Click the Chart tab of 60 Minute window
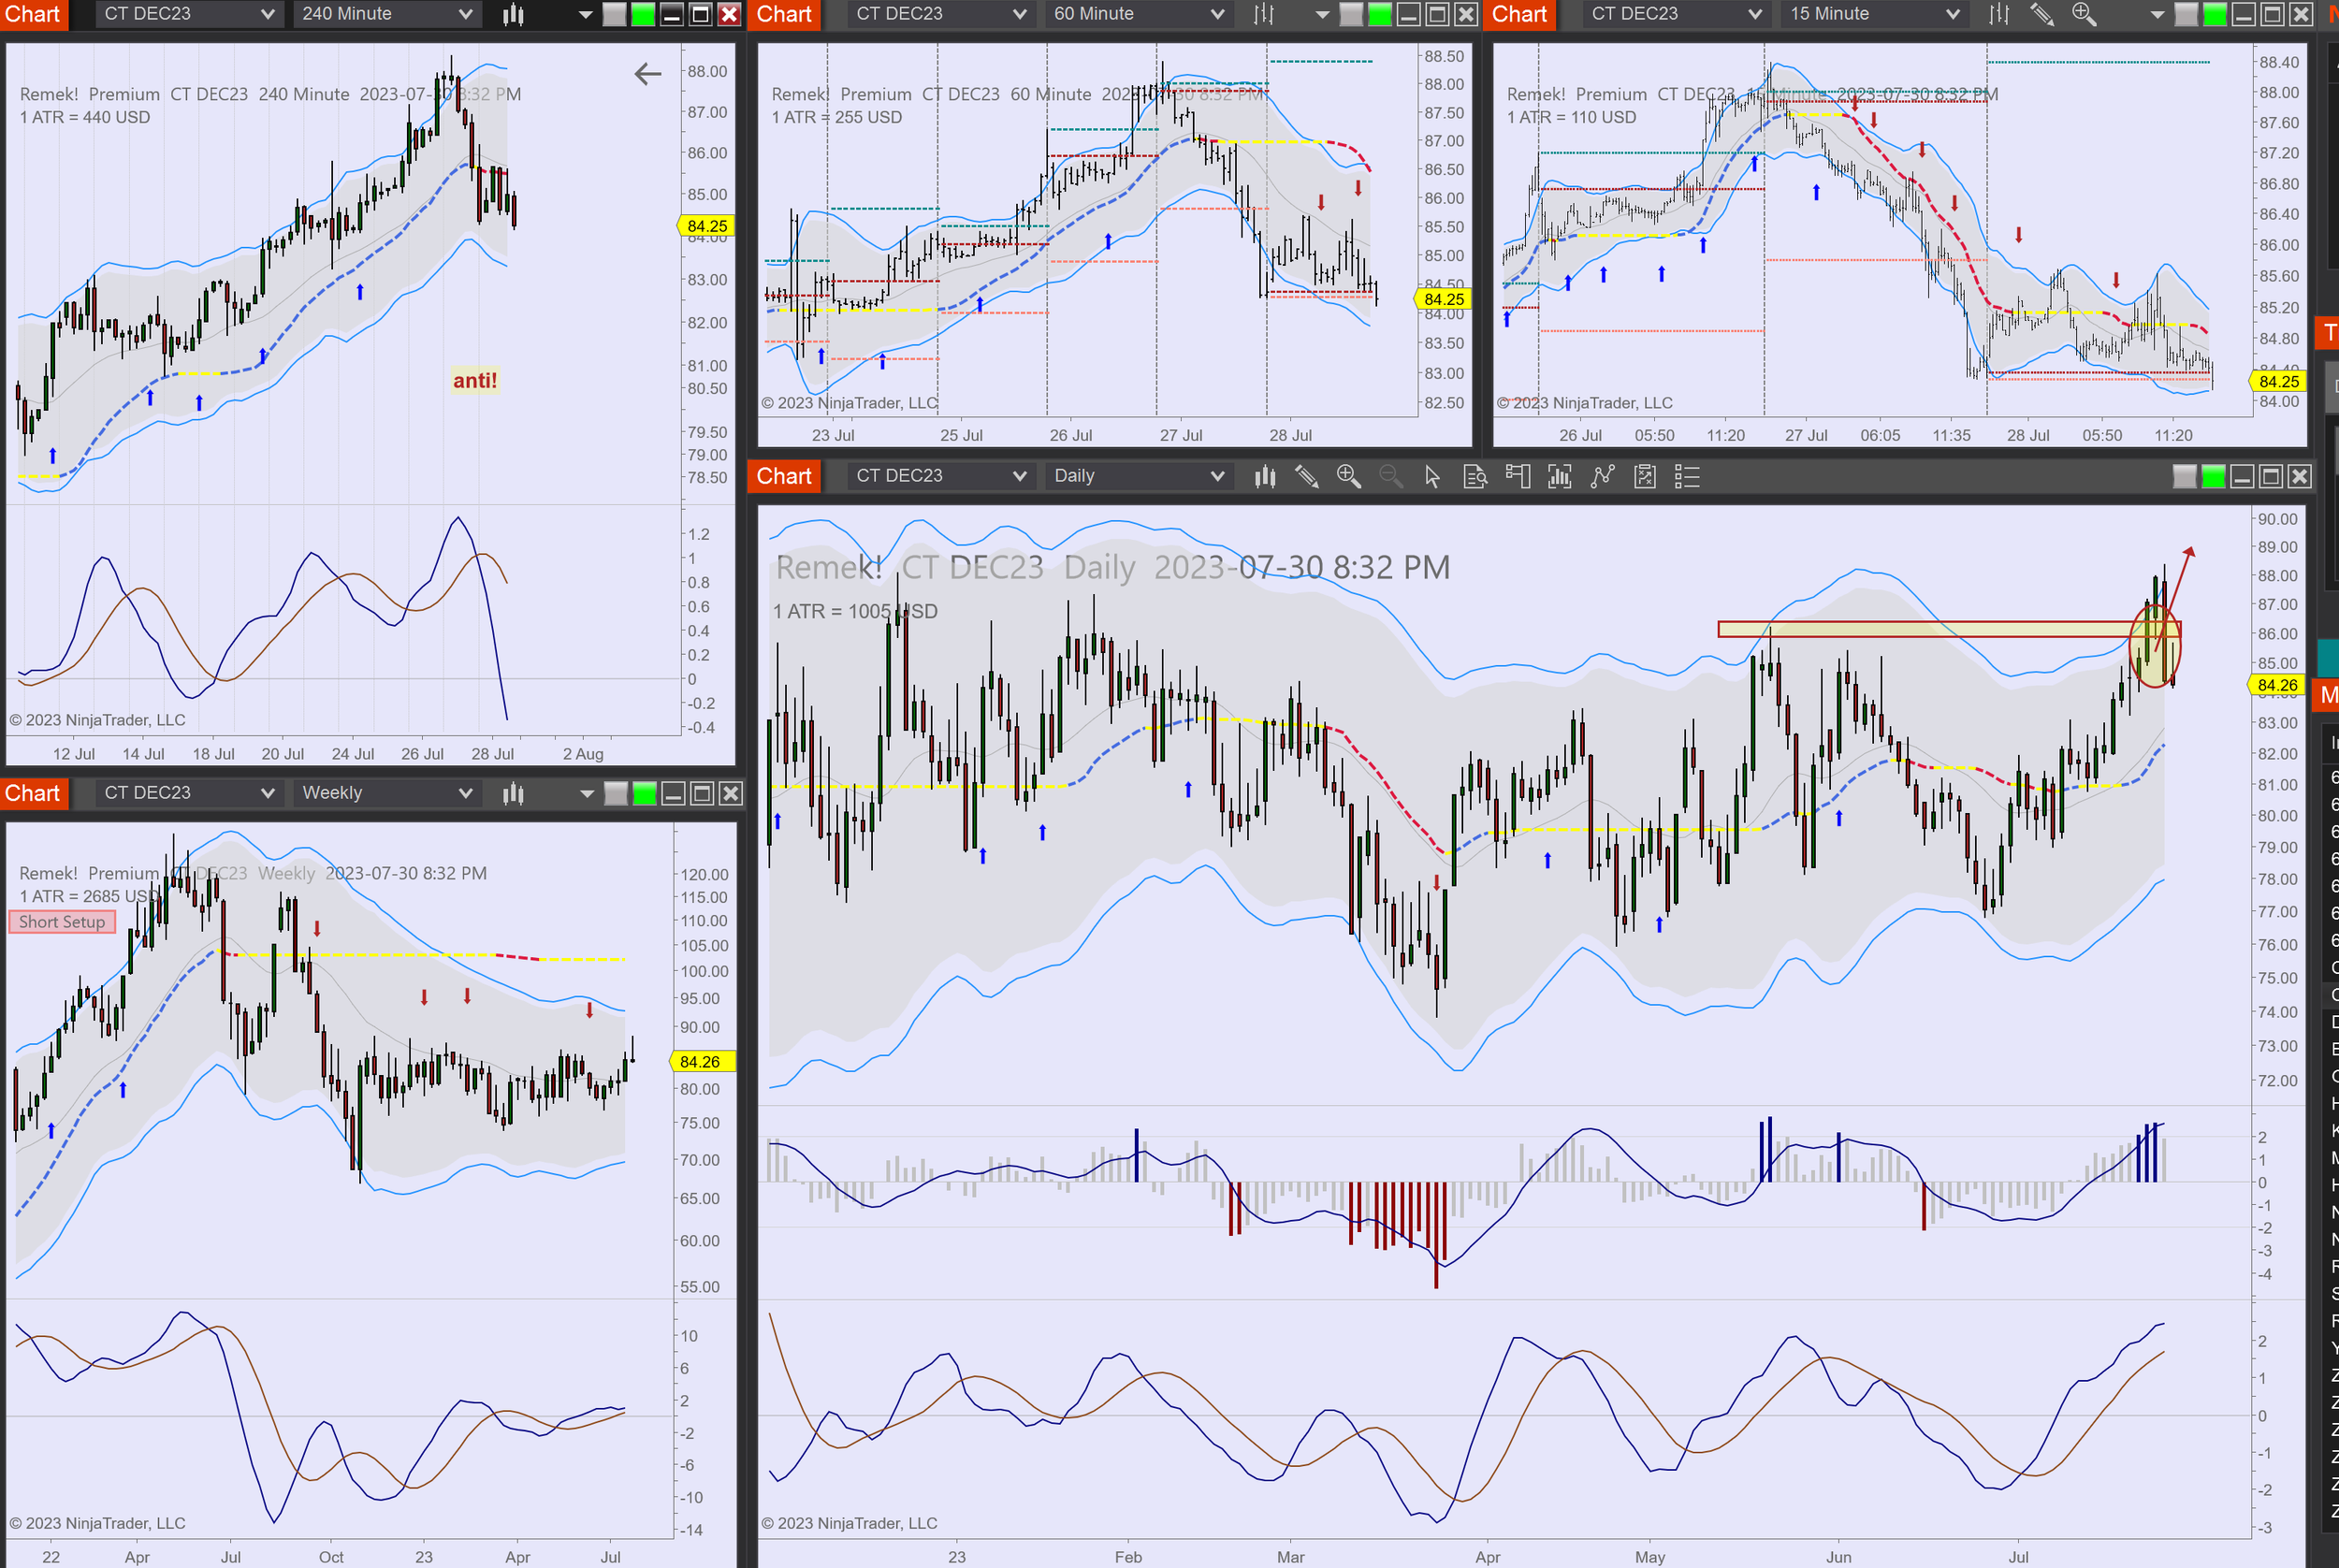The height and width of the screenshot is (1568, 2339). (x=784, y=14)
